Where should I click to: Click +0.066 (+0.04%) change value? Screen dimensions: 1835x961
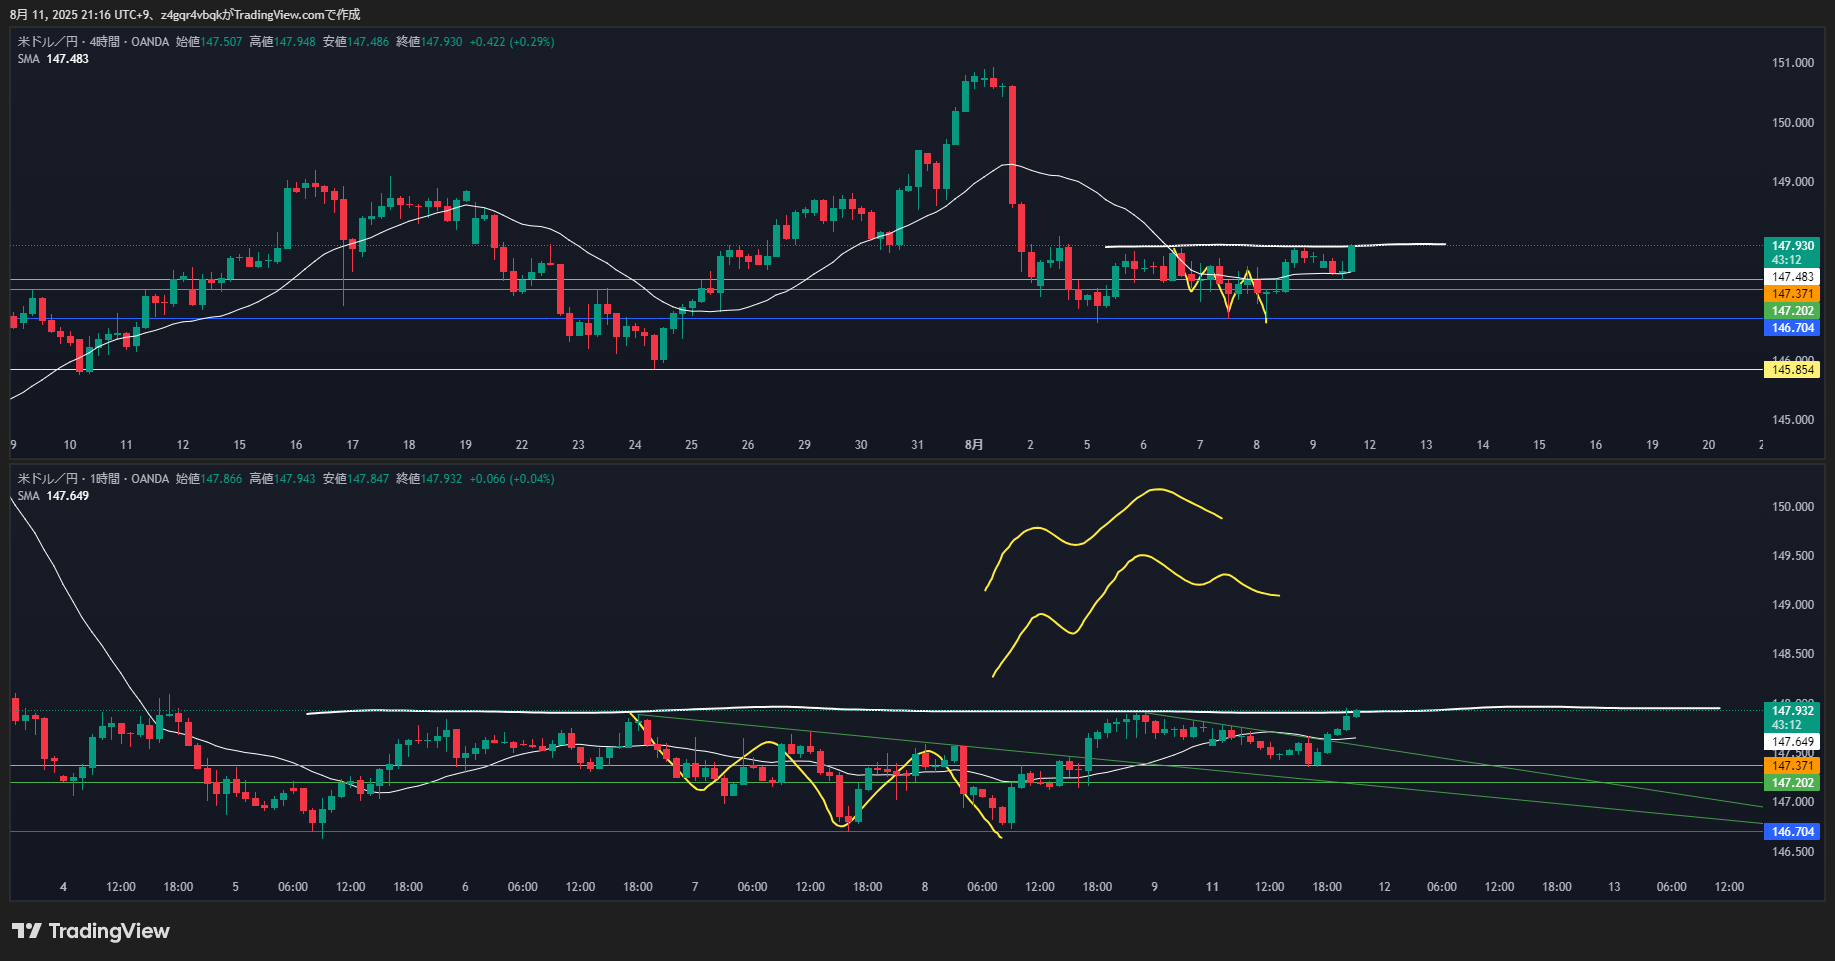[x=512, y=479]
